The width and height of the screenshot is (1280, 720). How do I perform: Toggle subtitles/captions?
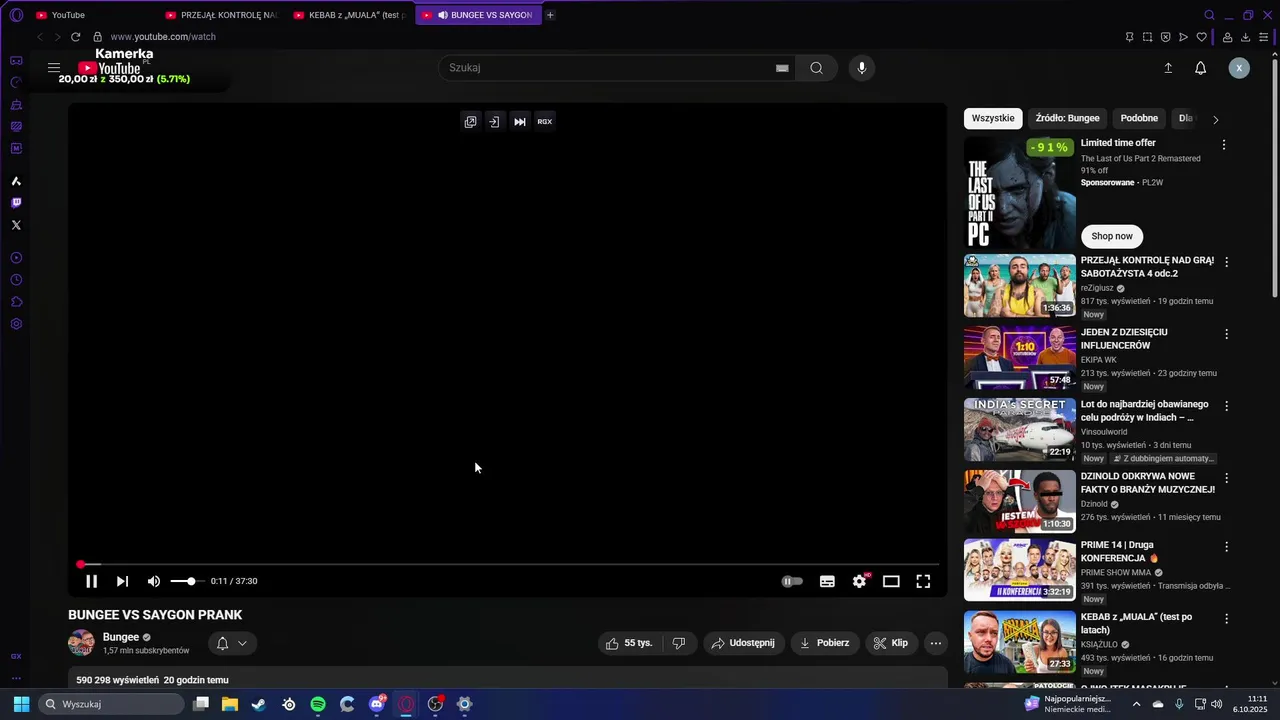point(827,581)
